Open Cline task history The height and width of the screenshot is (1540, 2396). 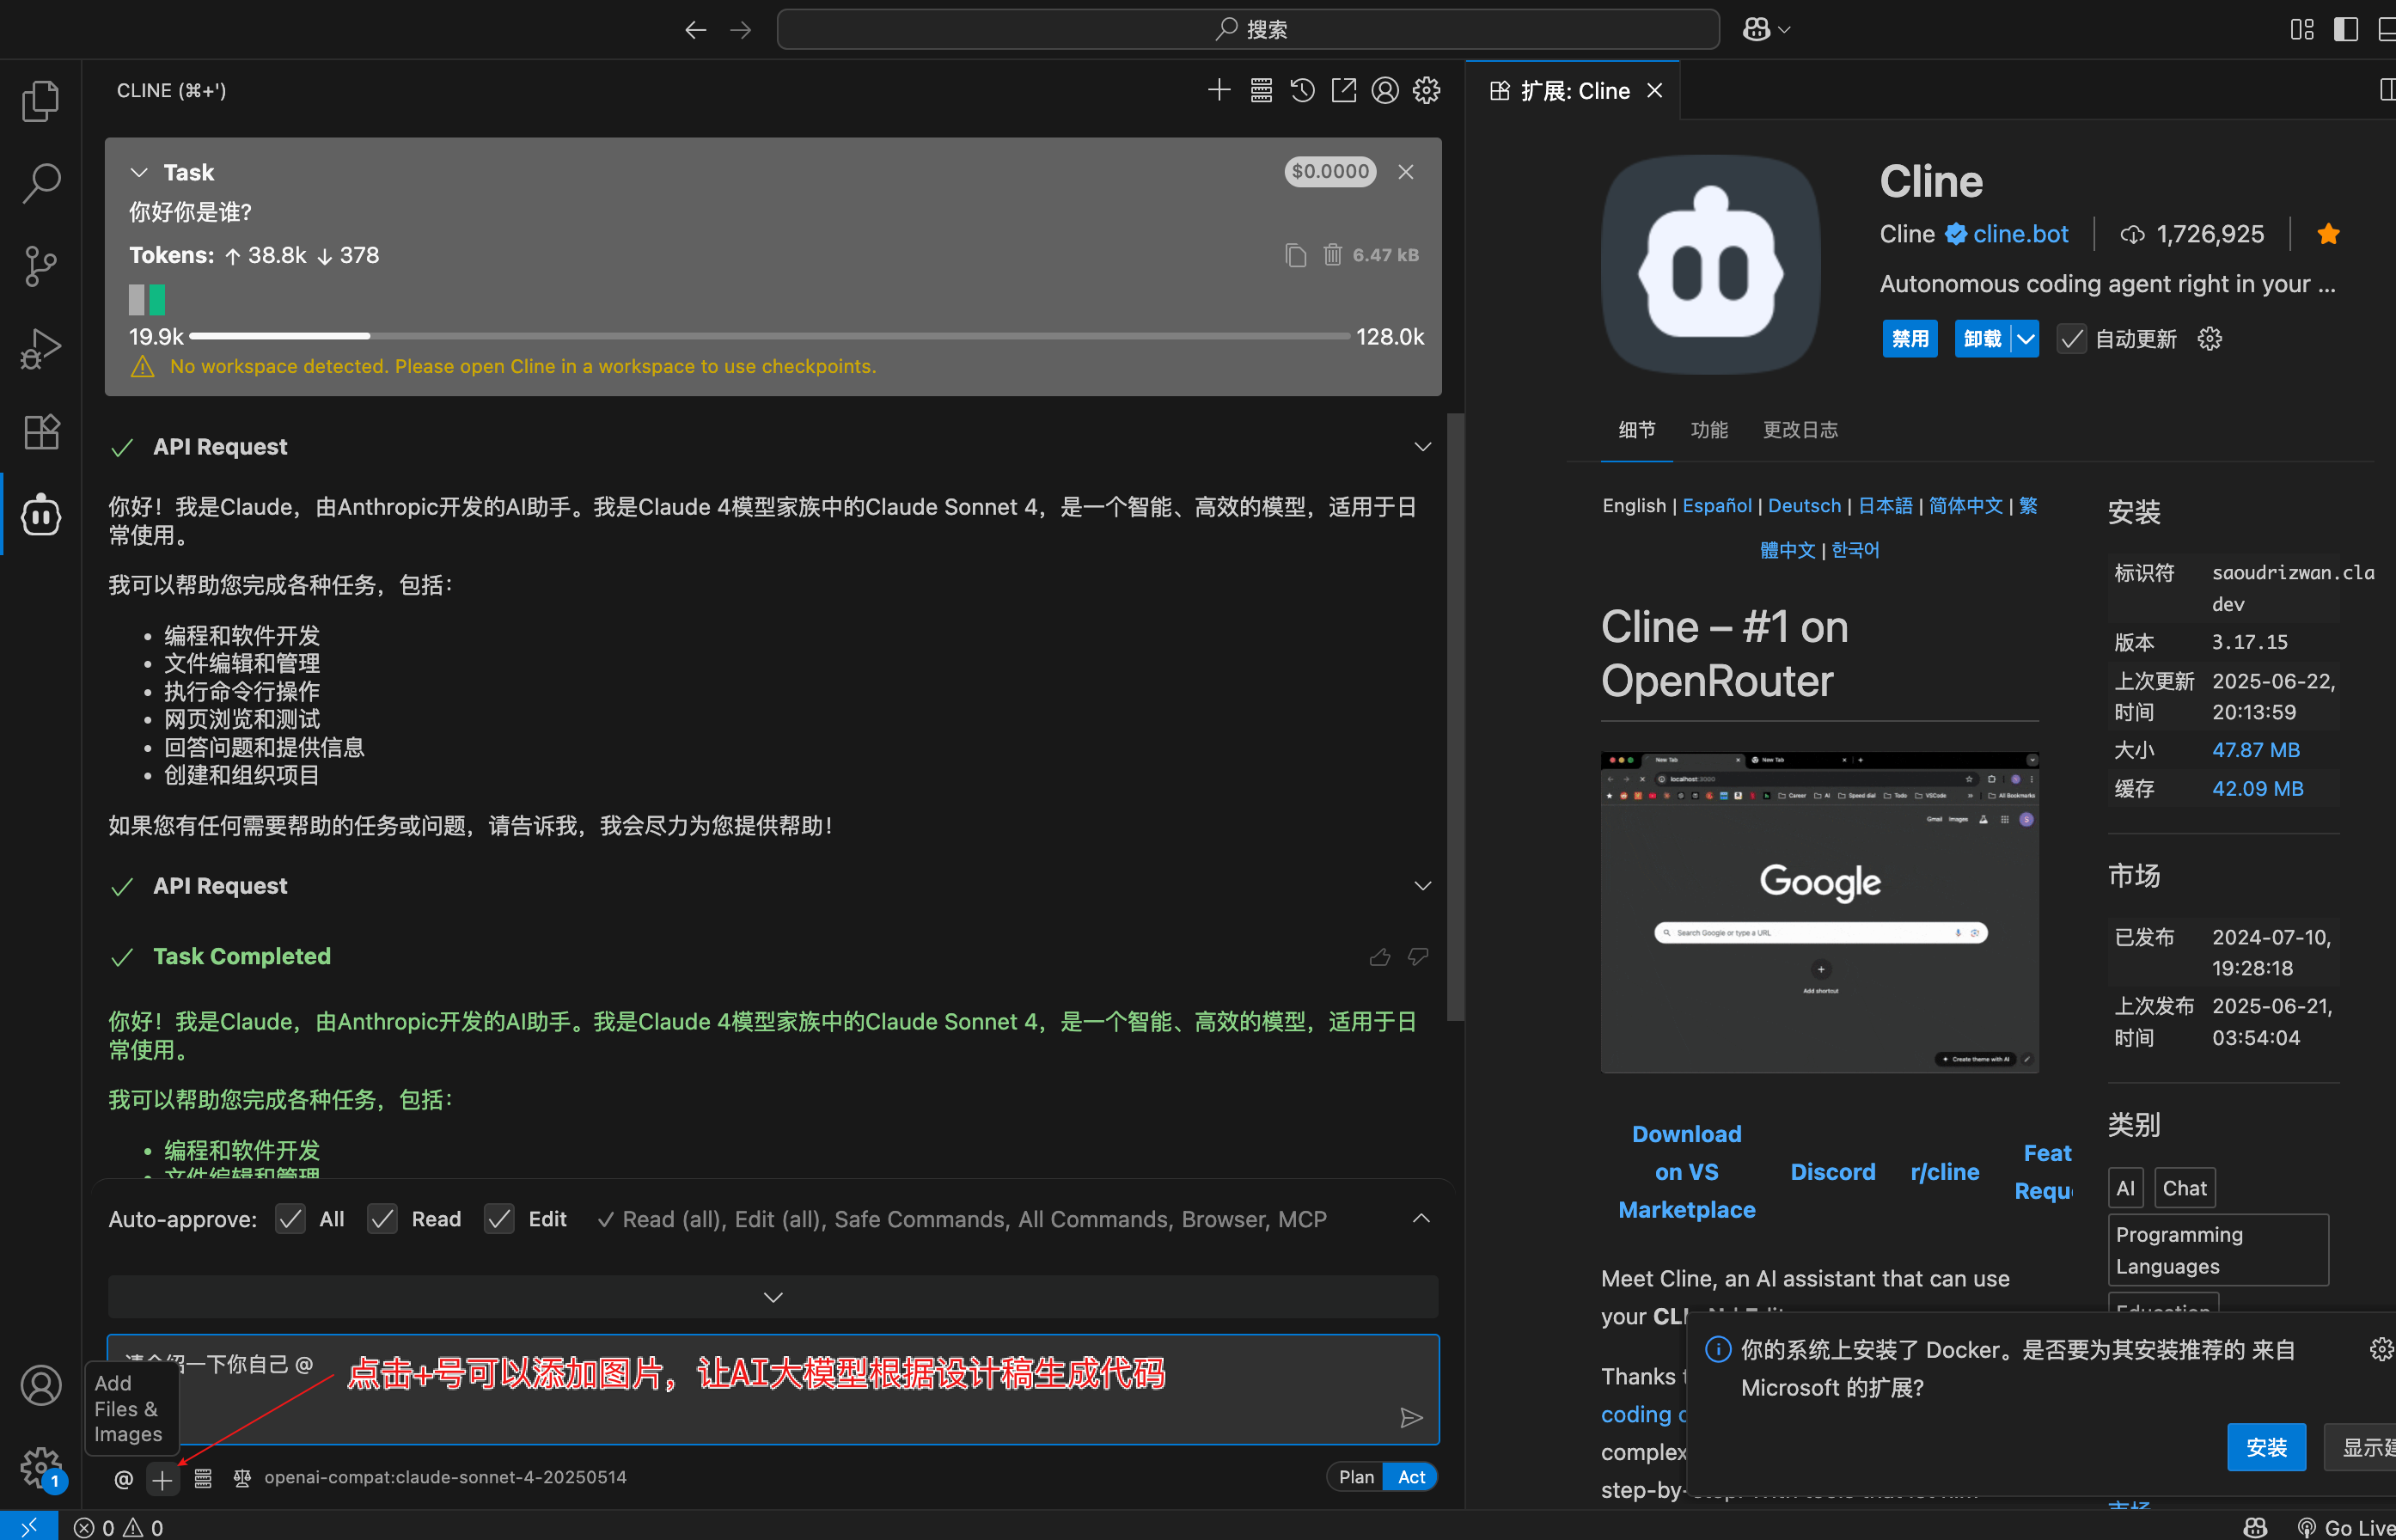[x=1302, y=90]
